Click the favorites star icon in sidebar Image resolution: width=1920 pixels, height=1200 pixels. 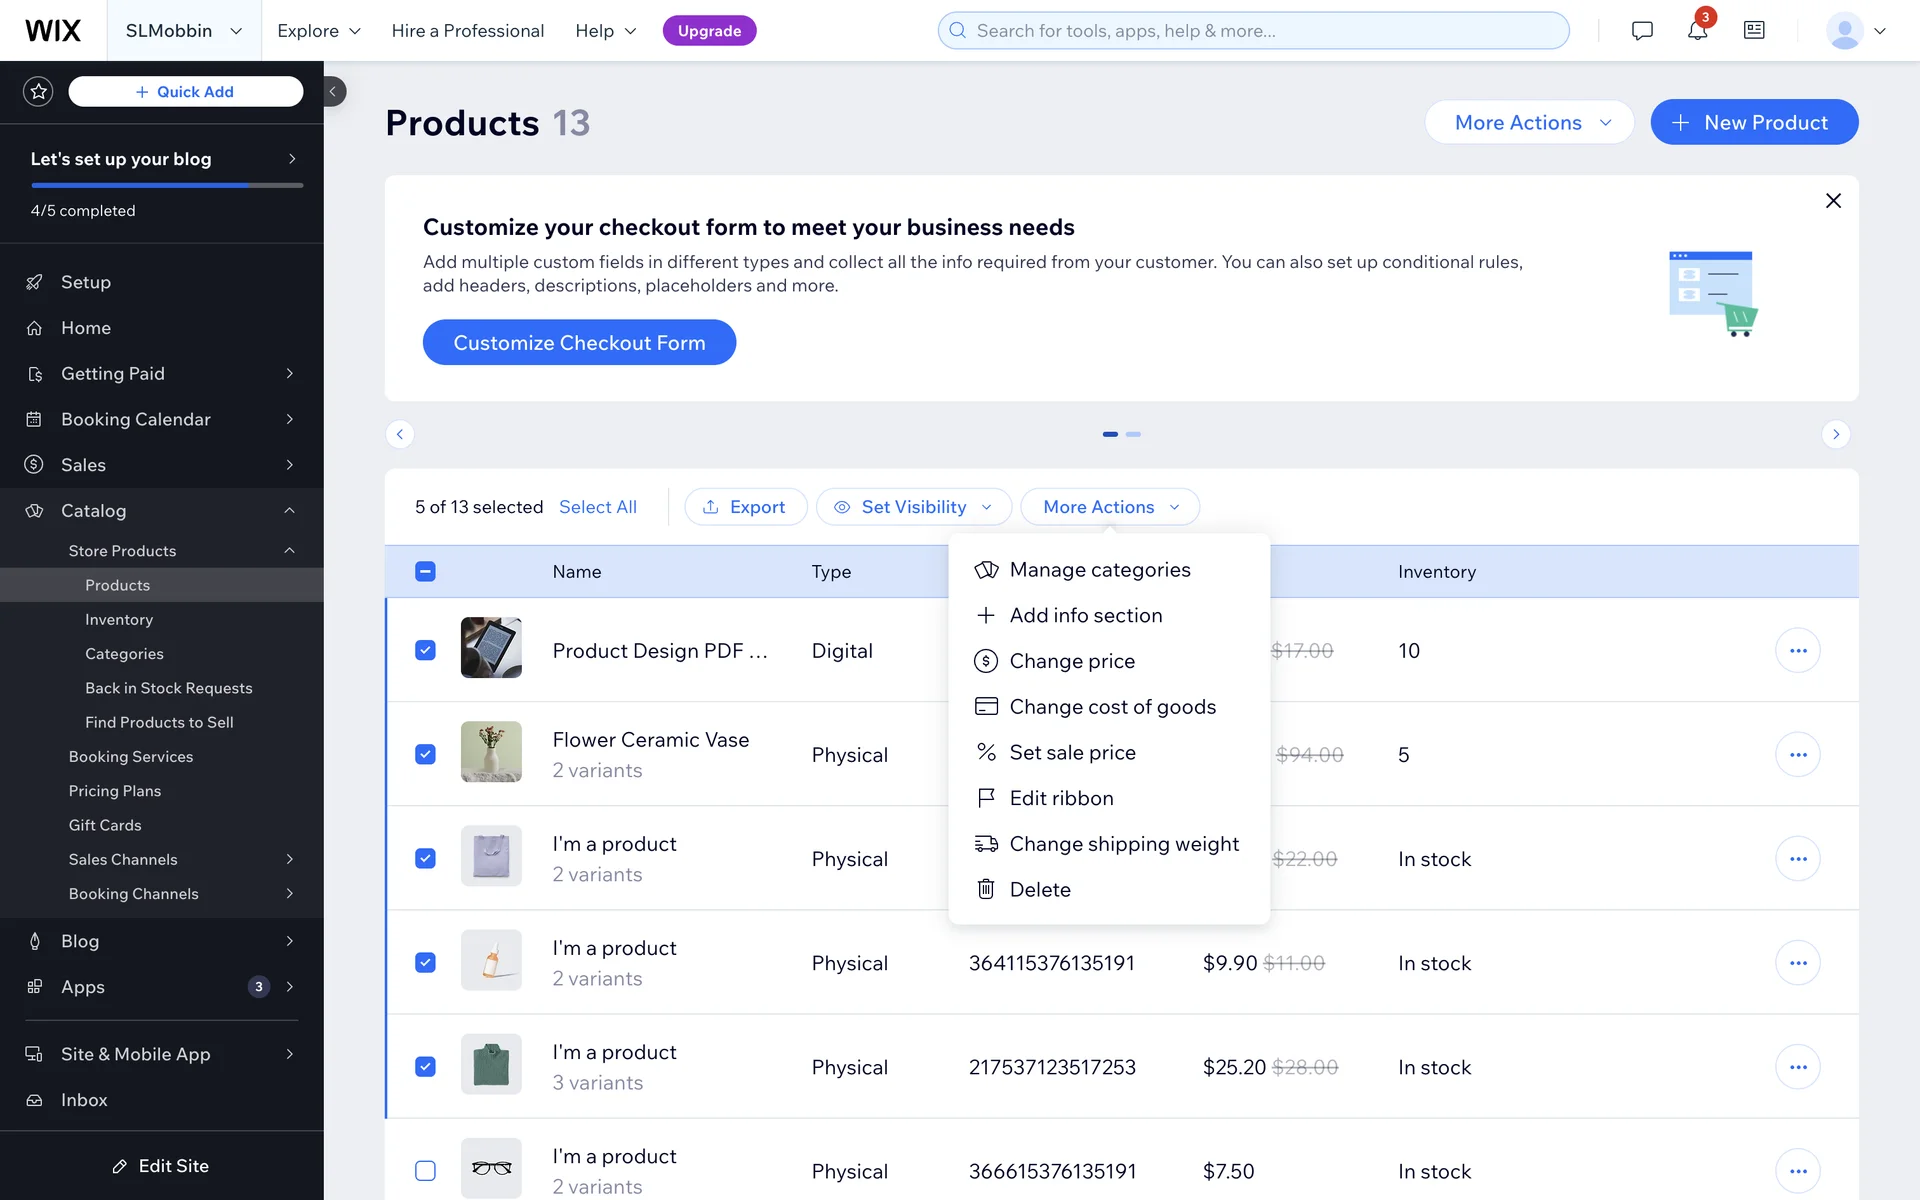[x=38, y=91]
